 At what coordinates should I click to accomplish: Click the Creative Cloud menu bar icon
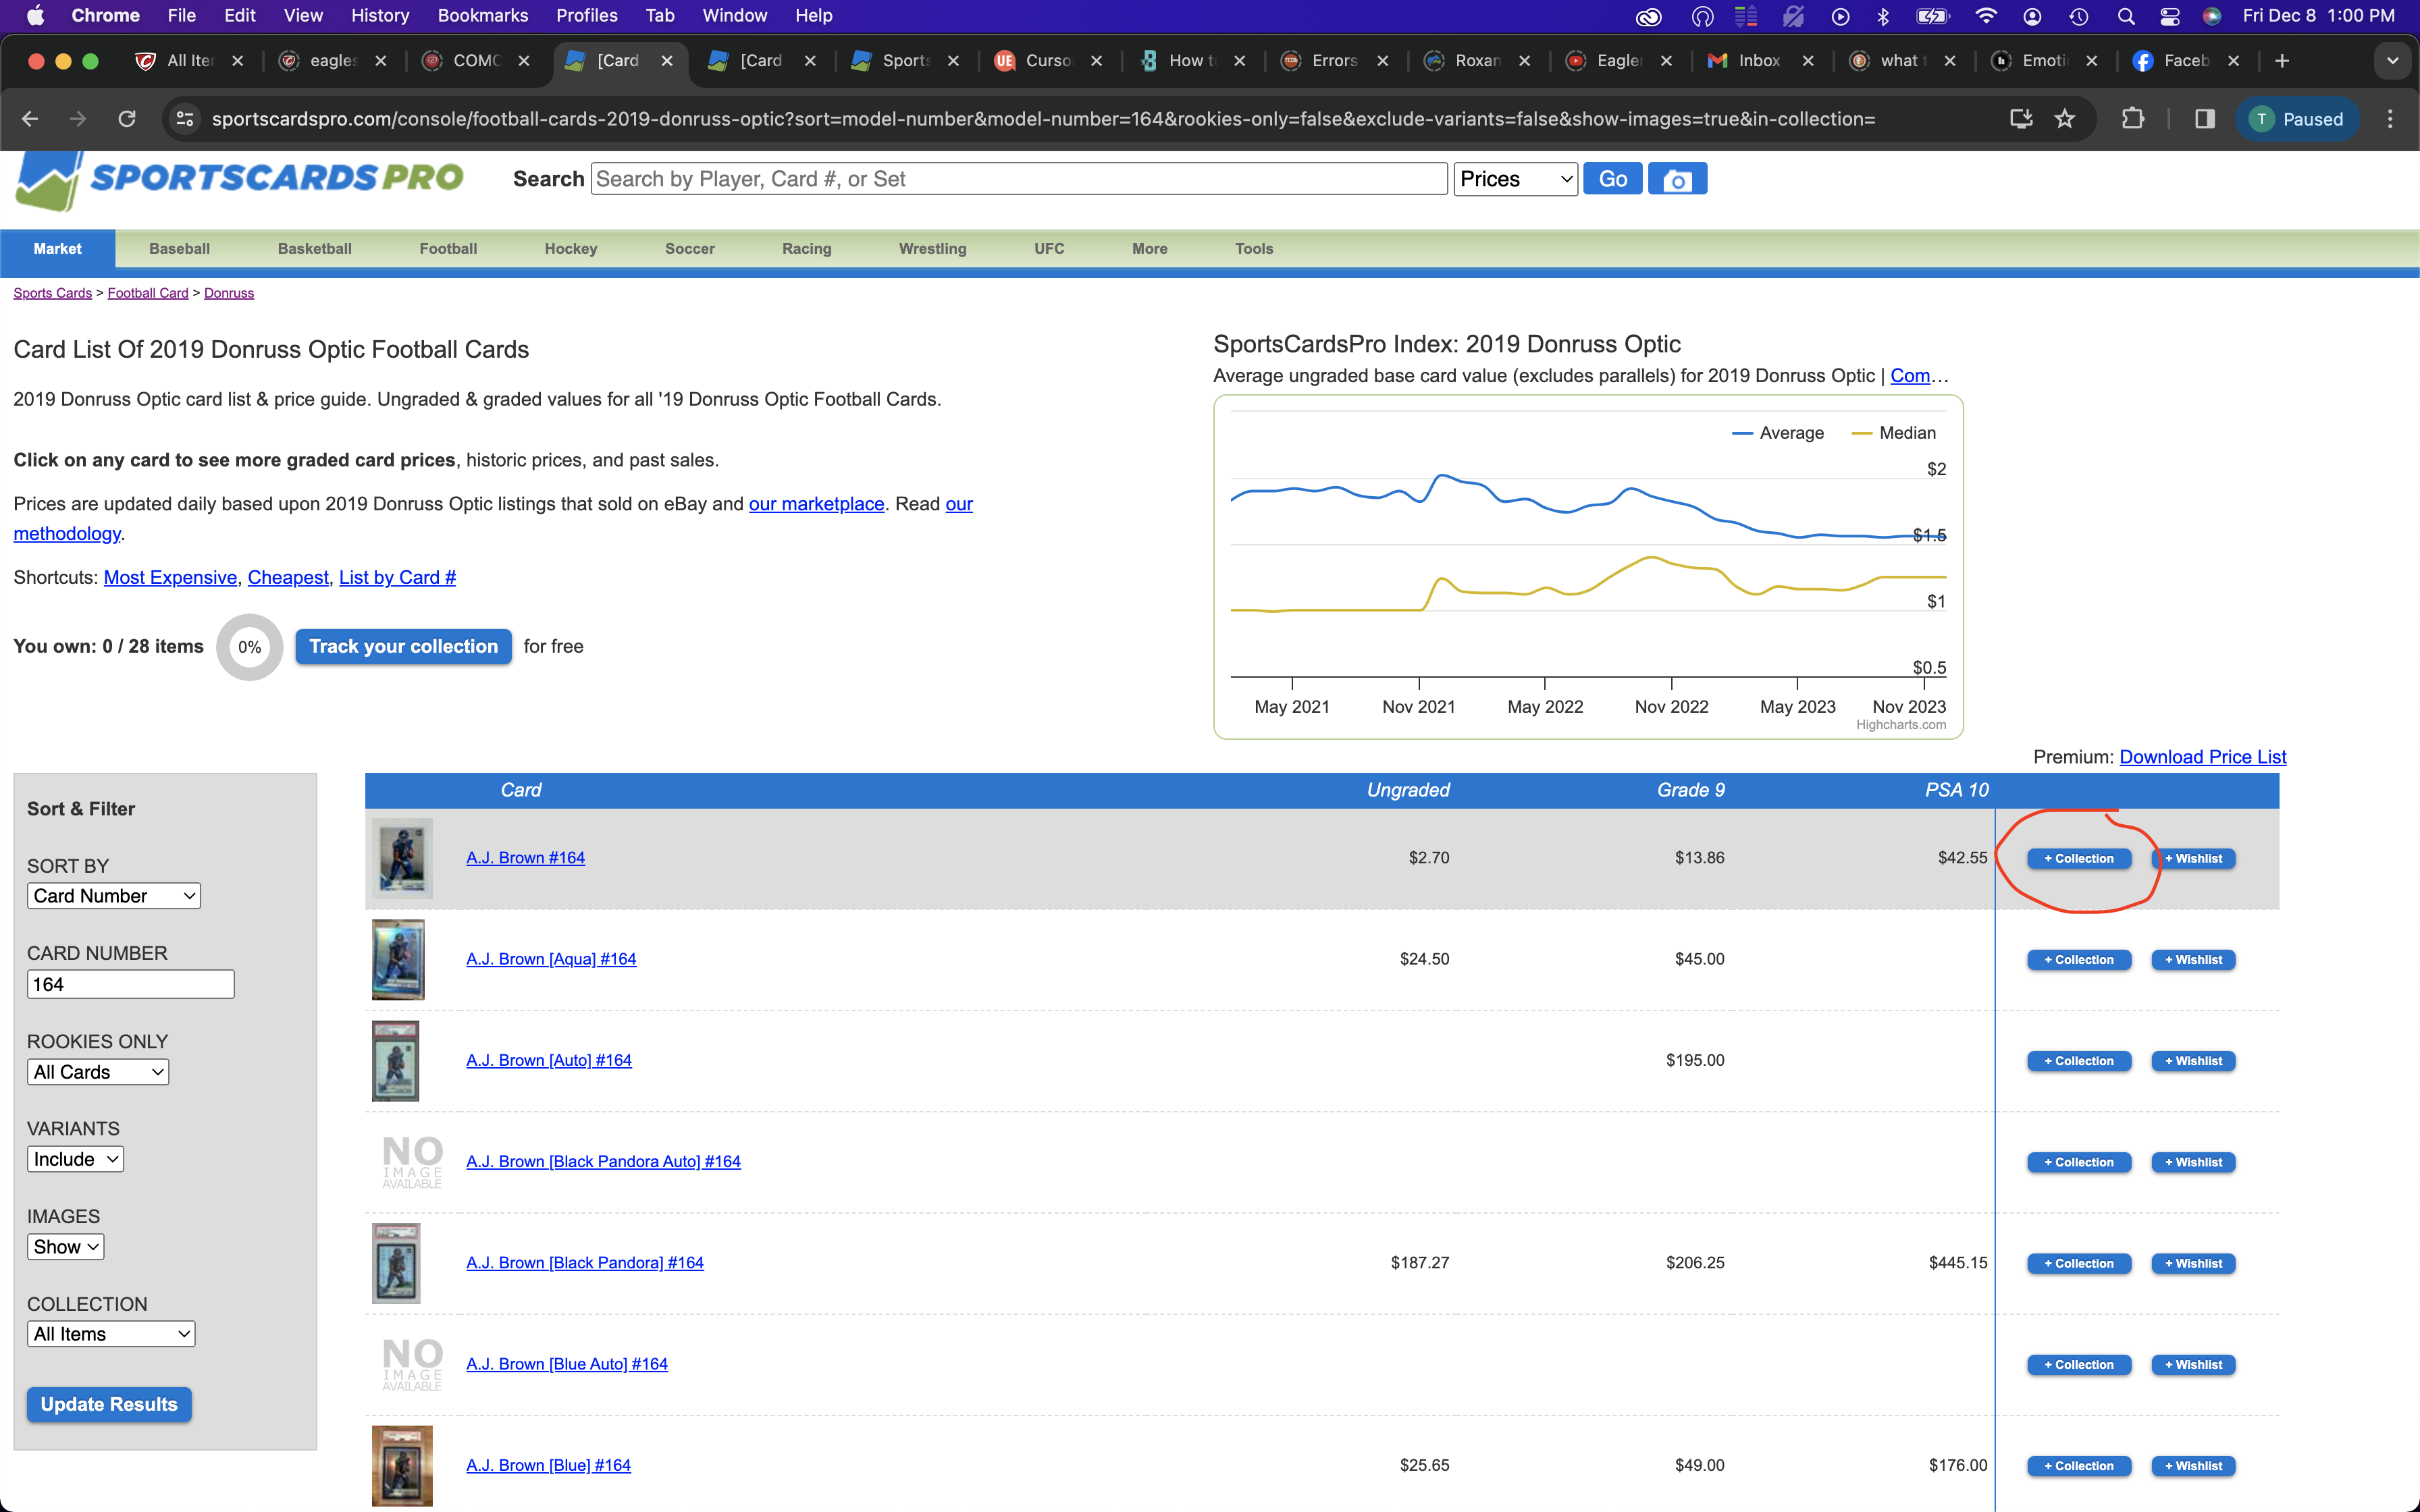pos(1648,15)
